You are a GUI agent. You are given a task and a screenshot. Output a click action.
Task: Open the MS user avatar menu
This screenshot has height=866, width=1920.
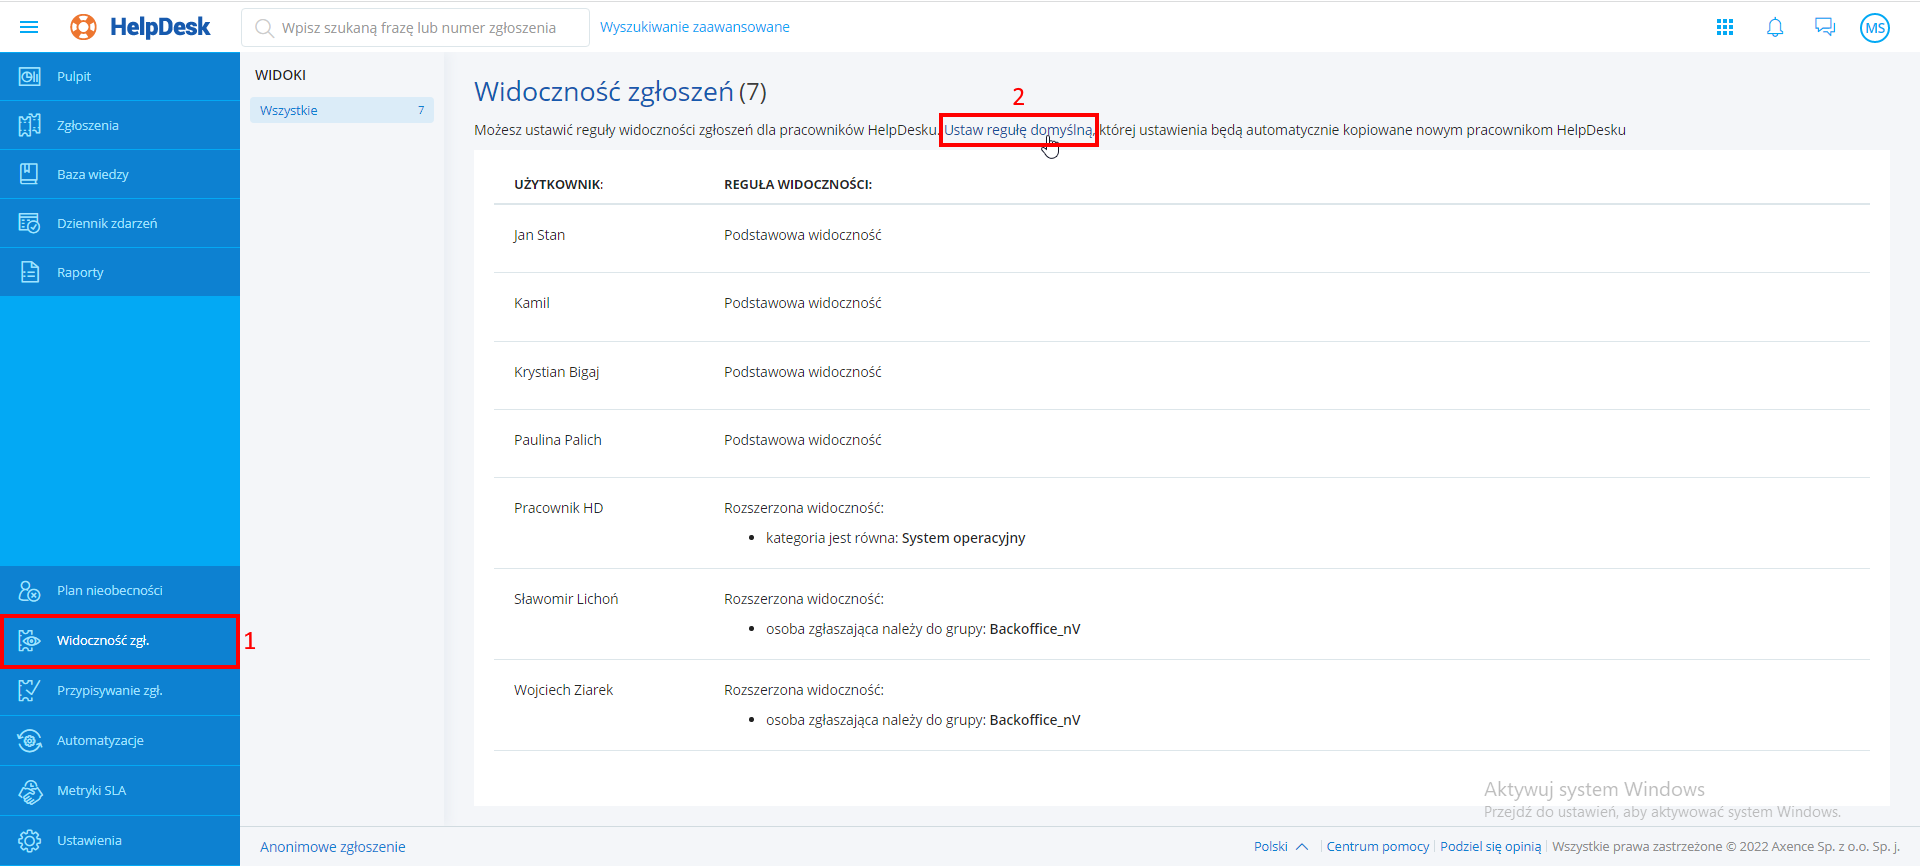coord(1874,28)
